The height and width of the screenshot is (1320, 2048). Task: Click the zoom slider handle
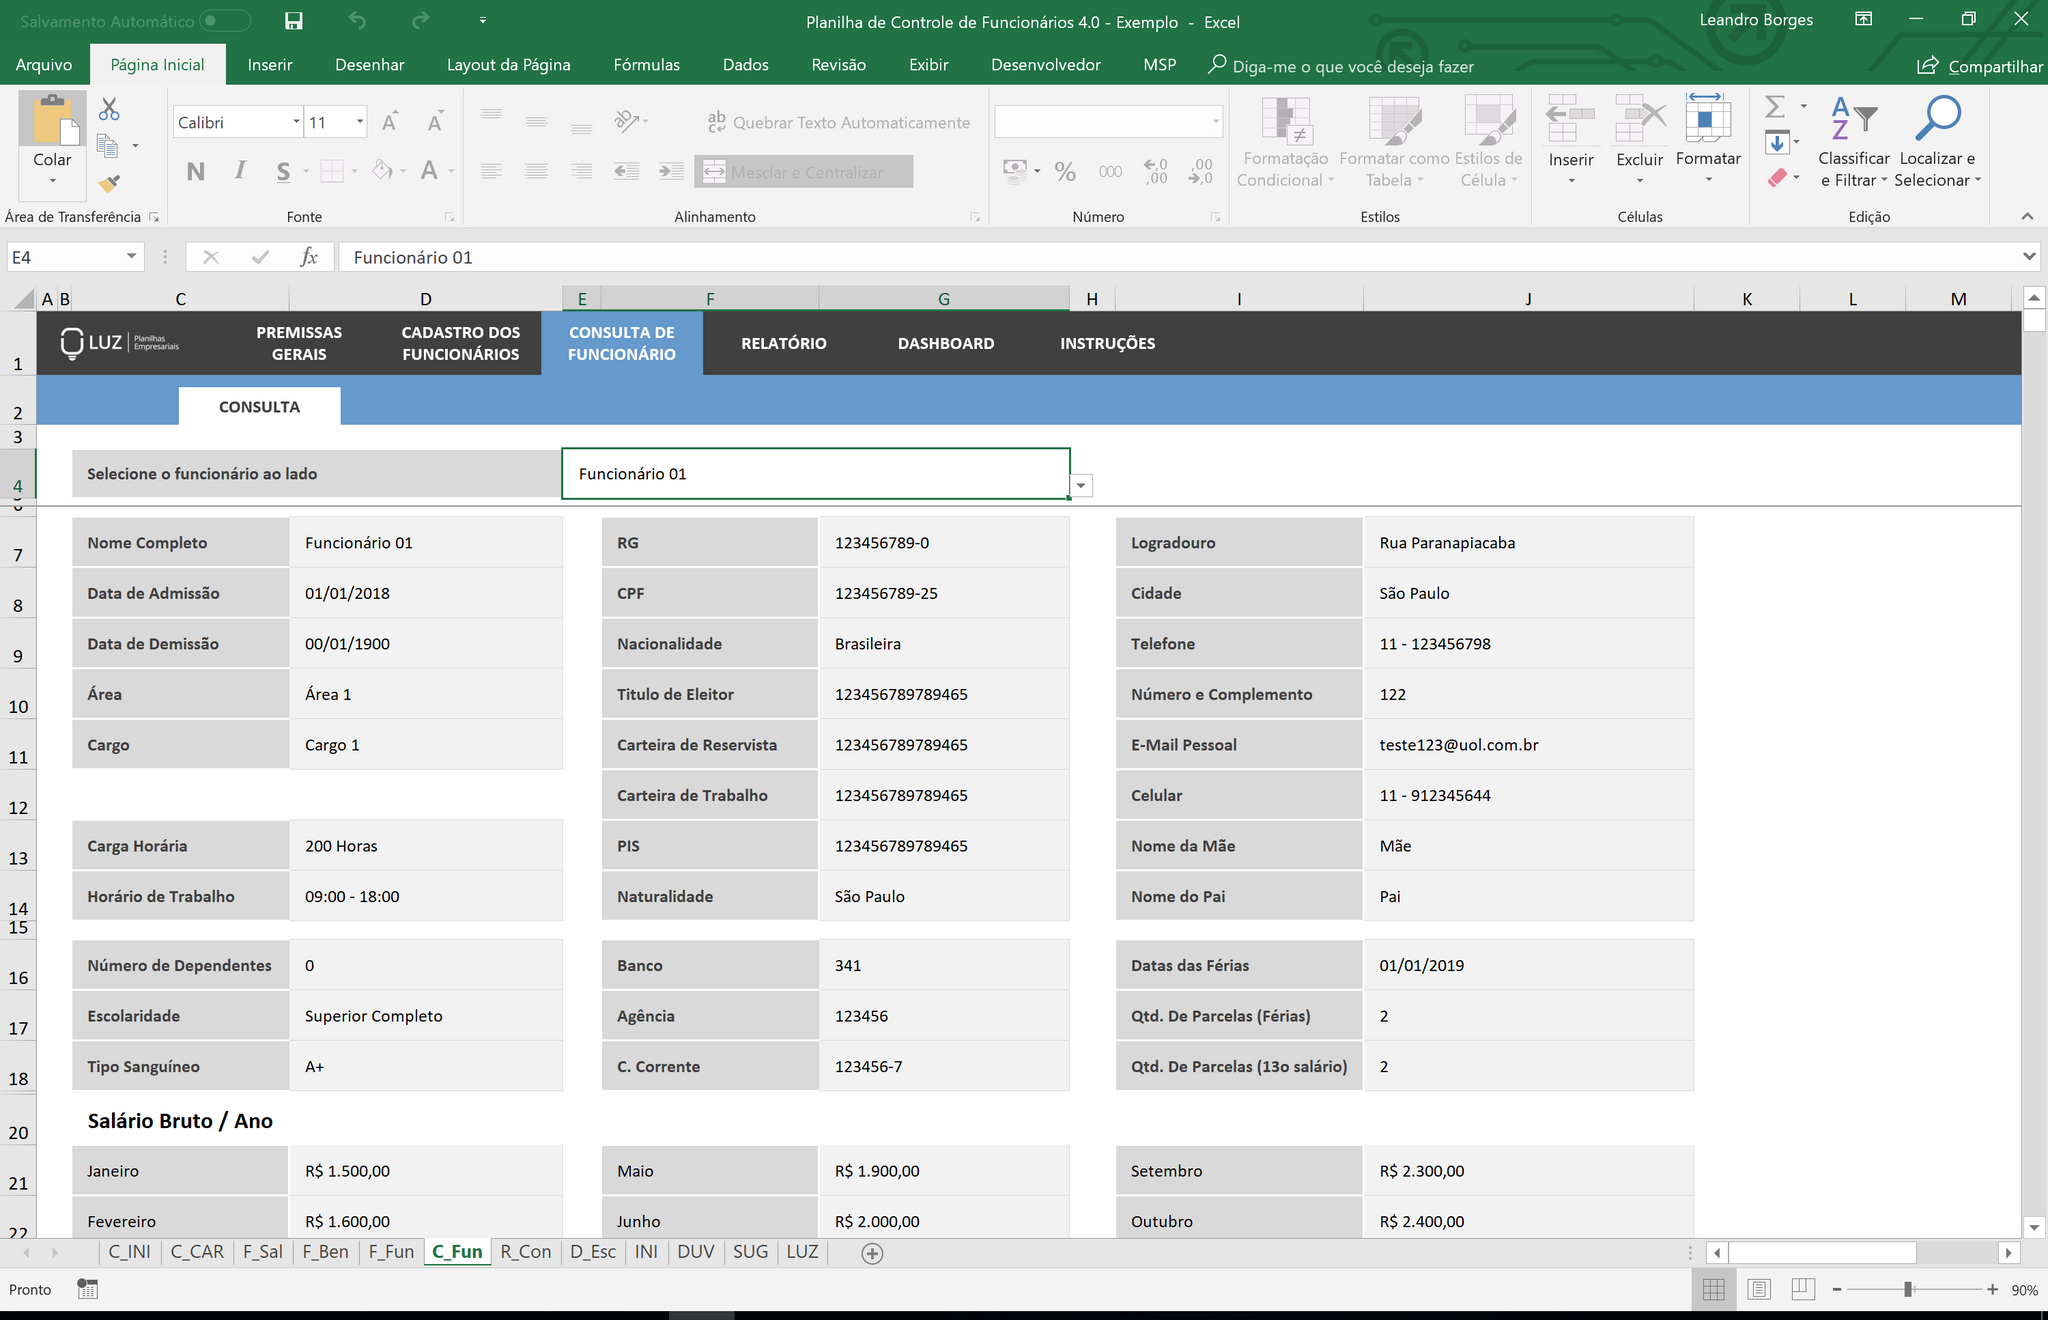1908,1290
